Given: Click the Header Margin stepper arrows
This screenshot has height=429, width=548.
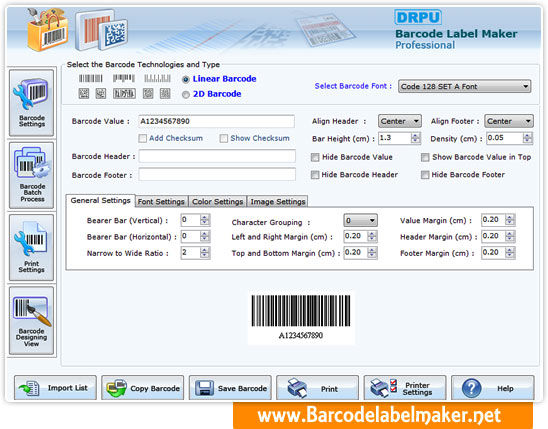Looking at the screenshot, I should pos(510,236).
